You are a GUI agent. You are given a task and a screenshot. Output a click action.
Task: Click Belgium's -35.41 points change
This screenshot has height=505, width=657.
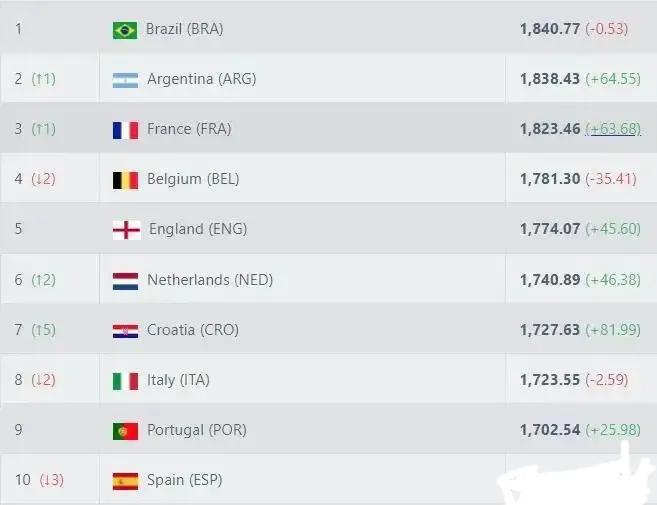coord(613,180)
